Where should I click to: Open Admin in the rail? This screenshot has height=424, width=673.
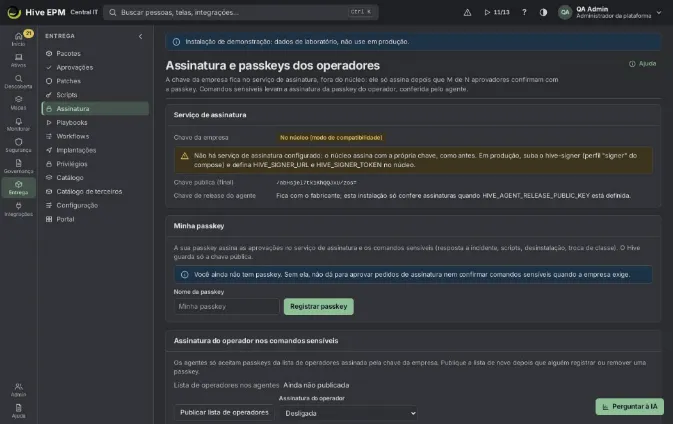click(x=18, y=390)
